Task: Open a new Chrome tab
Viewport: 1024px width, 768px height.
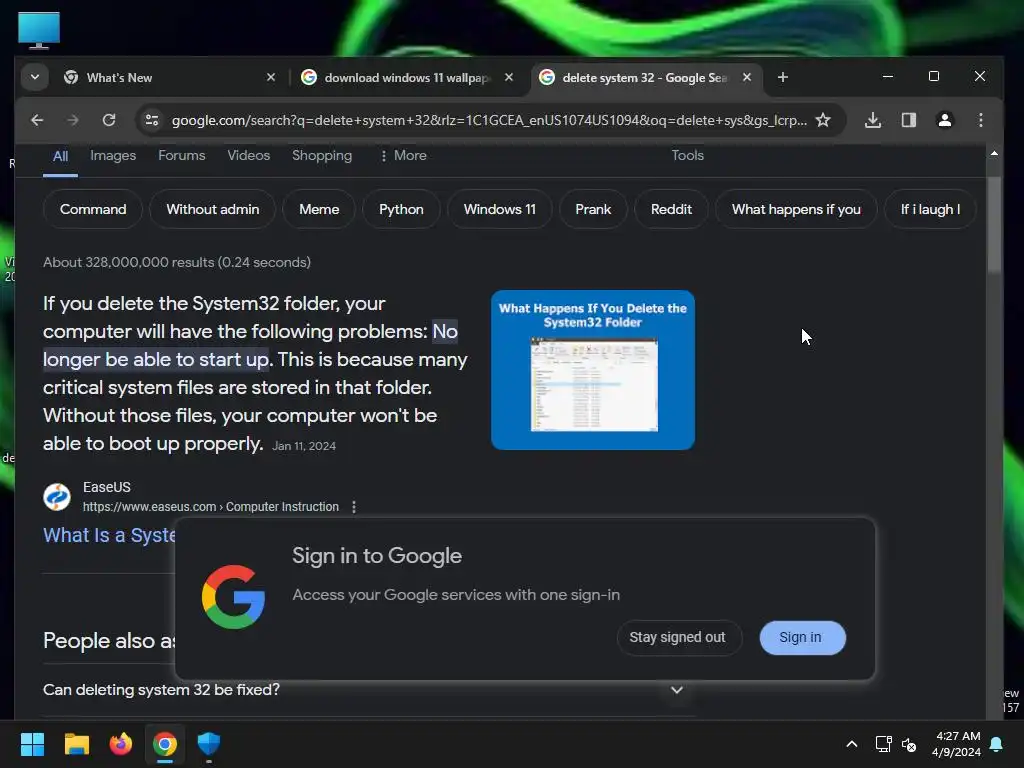Action: [782, 78]
